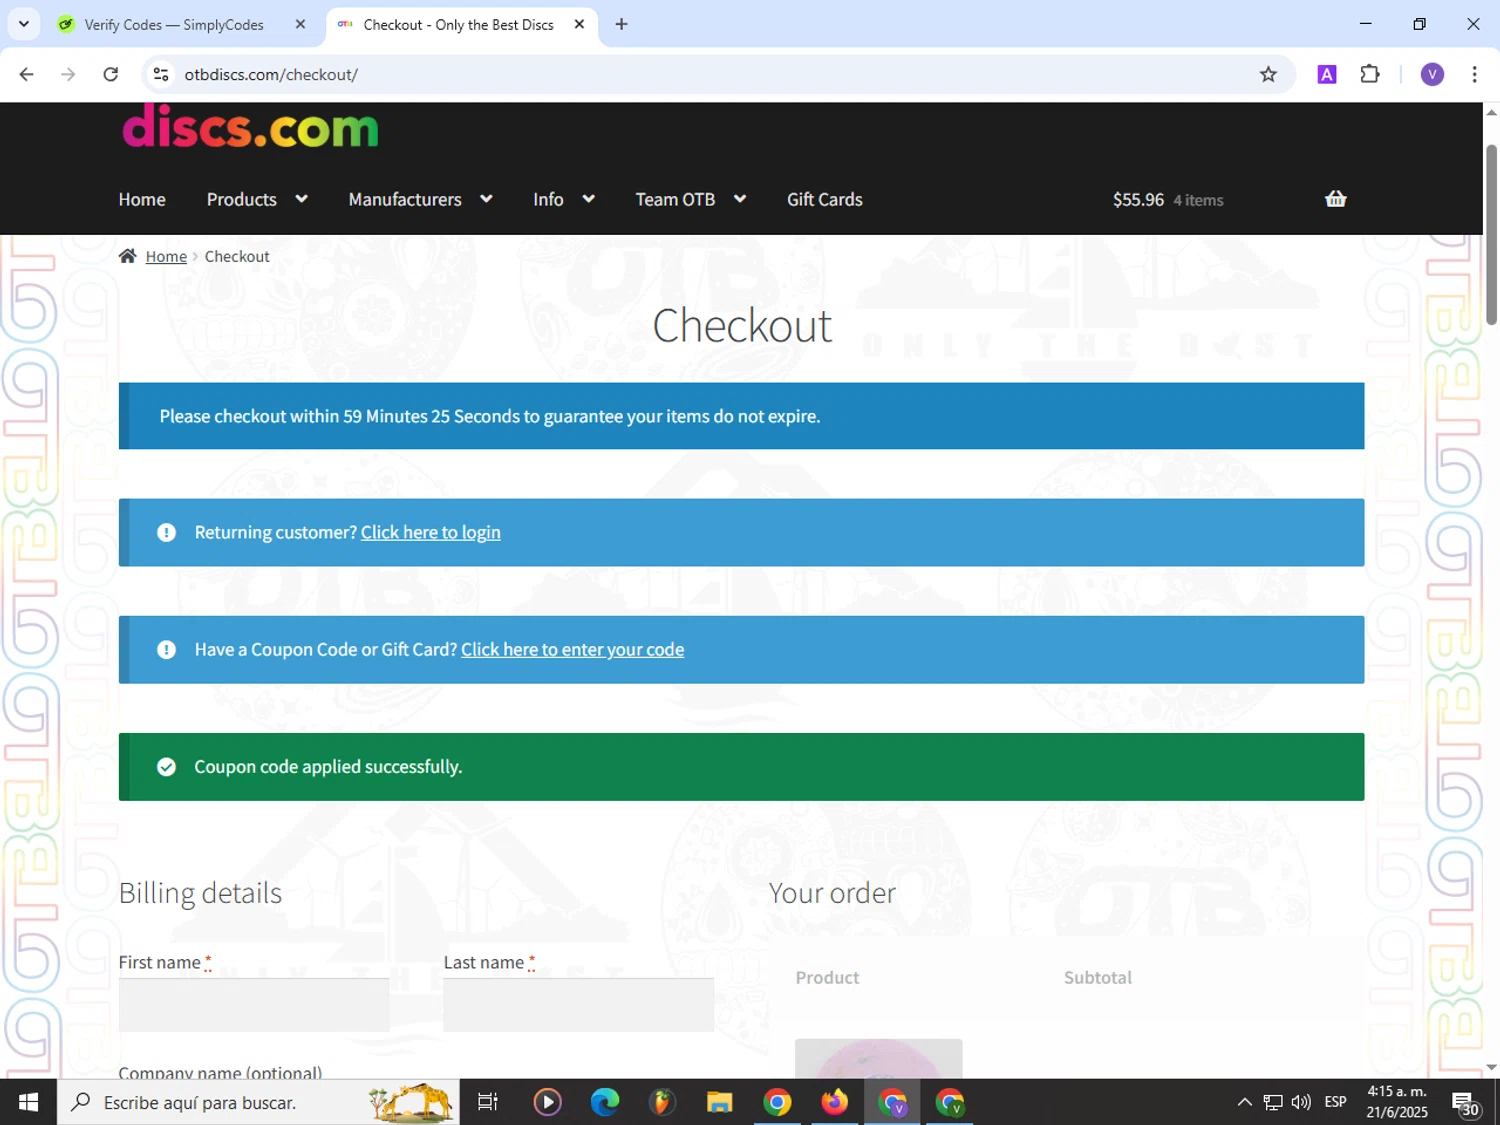Click the taskbar clock and date
The width and height of the screenshot is (1500, 1125).
point(1397,1102)
